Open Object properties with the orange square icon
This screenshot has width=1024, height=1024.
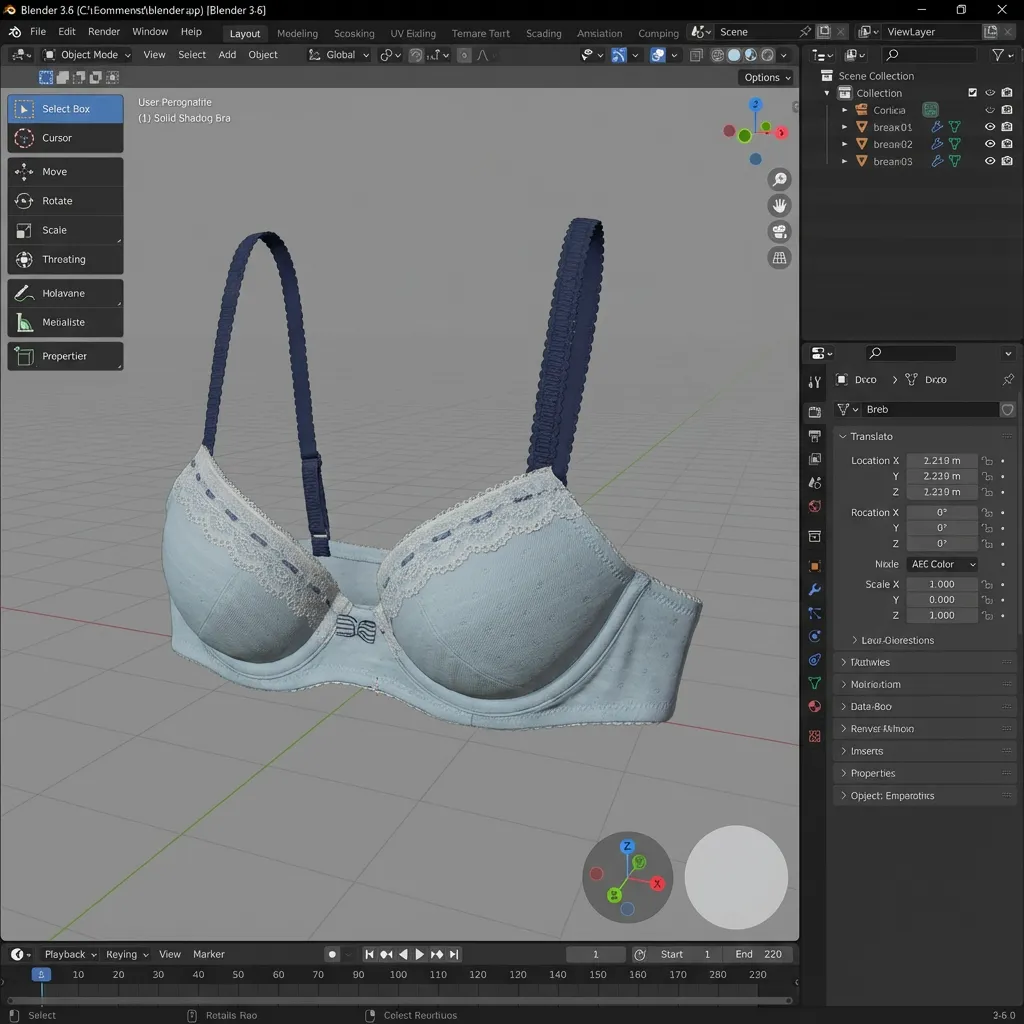tap(814, 564)
